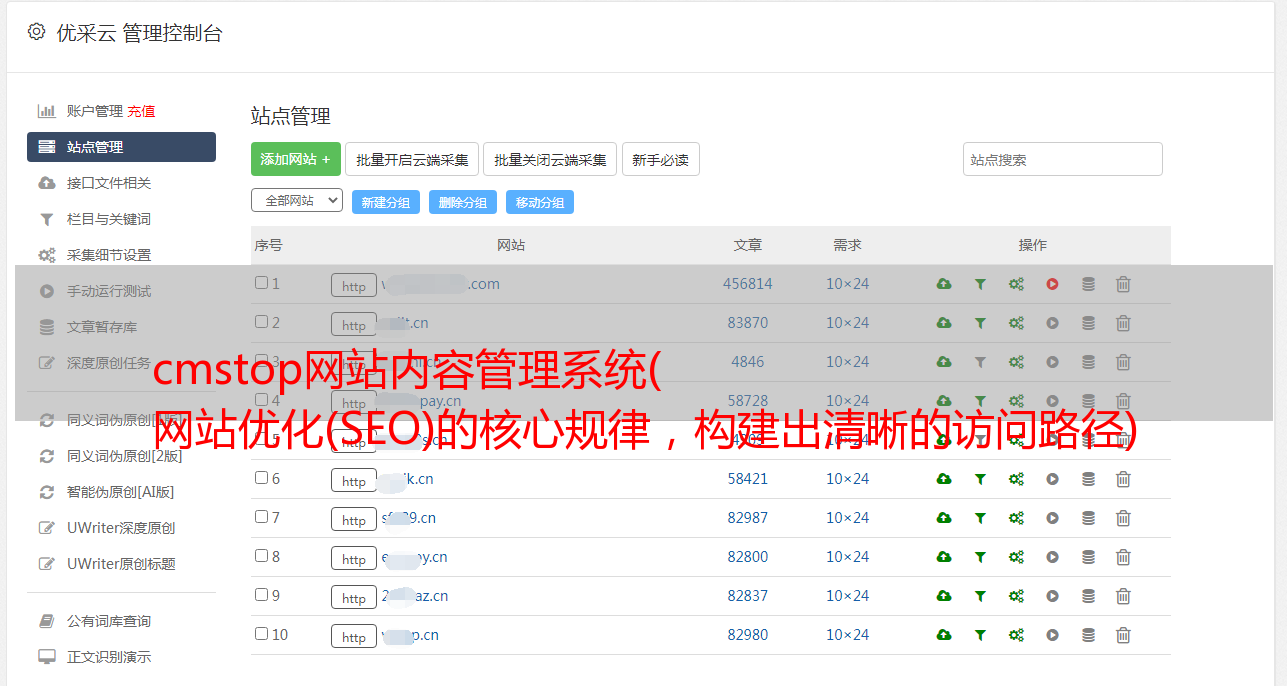This screenshot has height=686, width=1287.
Task: Click the http button in row 10
Action: tap(354, 636)
